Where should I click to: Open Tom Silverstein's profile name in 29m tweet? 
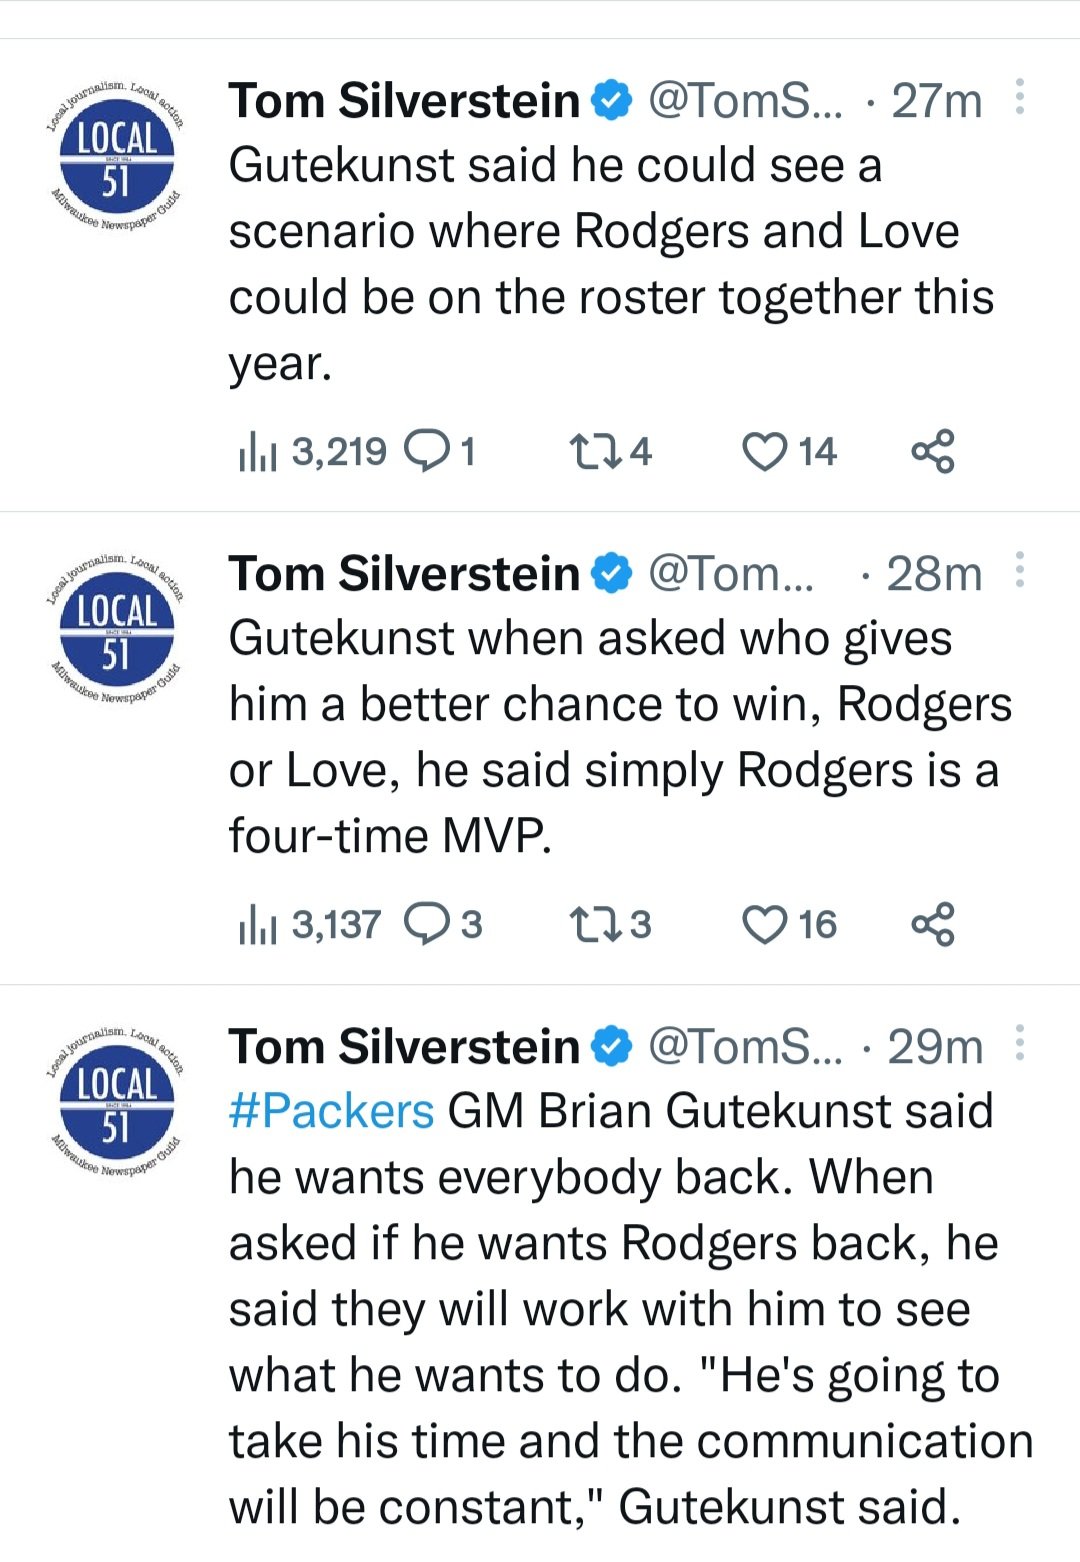click(403, 1047)
